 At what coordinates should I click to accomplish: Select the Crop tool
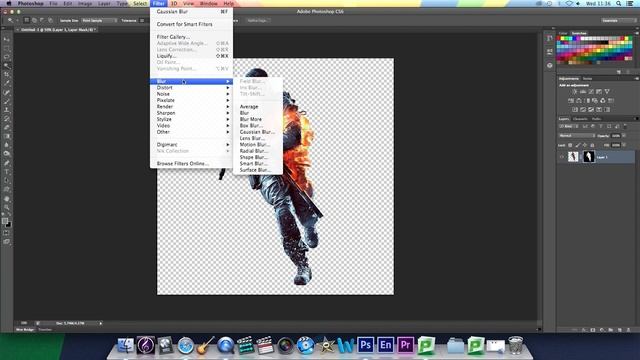[x=7, y=75]
